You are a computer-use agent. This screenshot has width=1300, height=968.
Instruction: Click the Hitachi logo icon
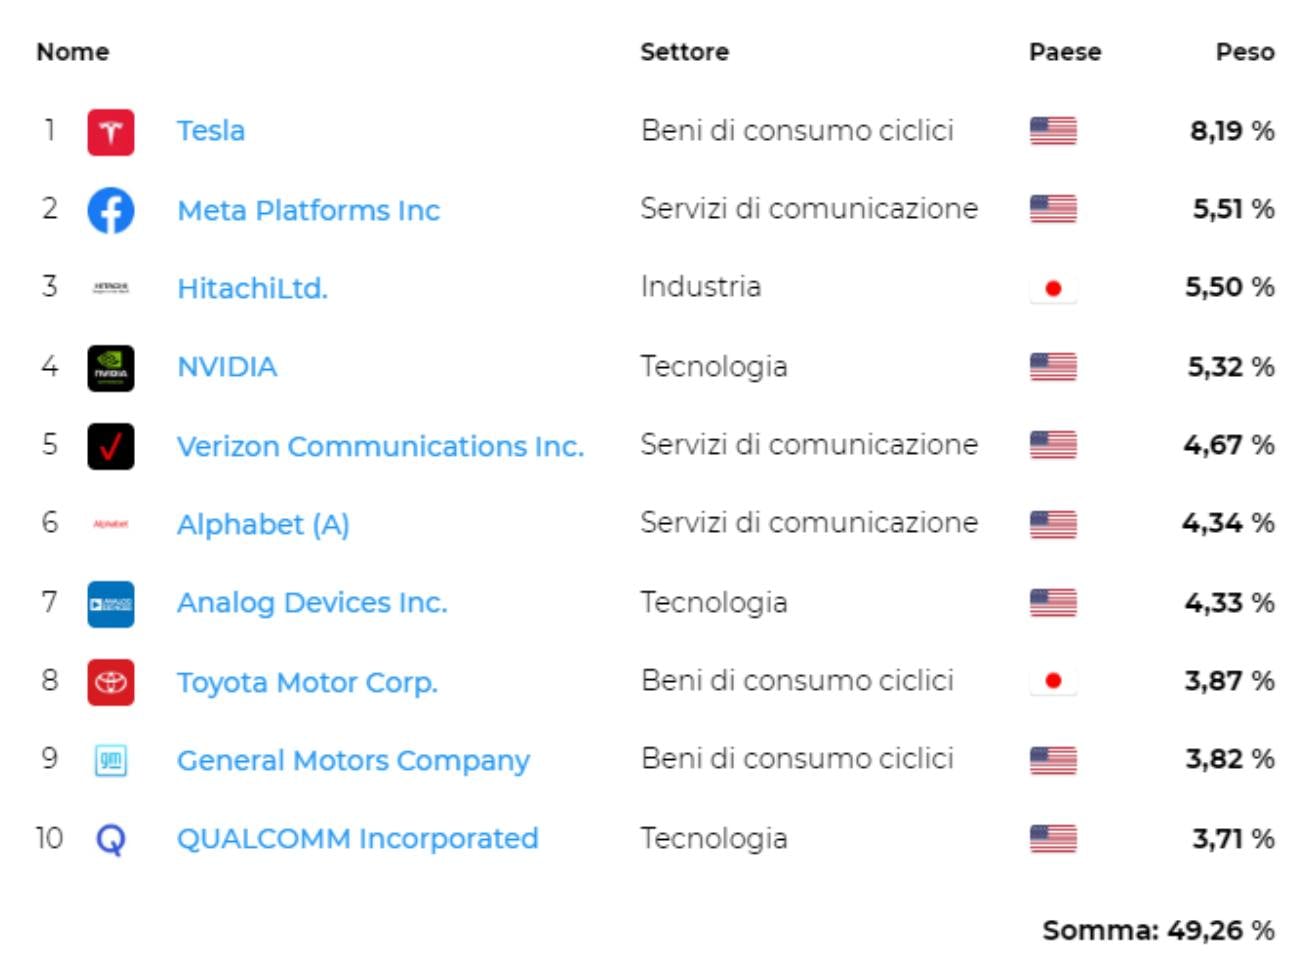[x=110, y=288]
